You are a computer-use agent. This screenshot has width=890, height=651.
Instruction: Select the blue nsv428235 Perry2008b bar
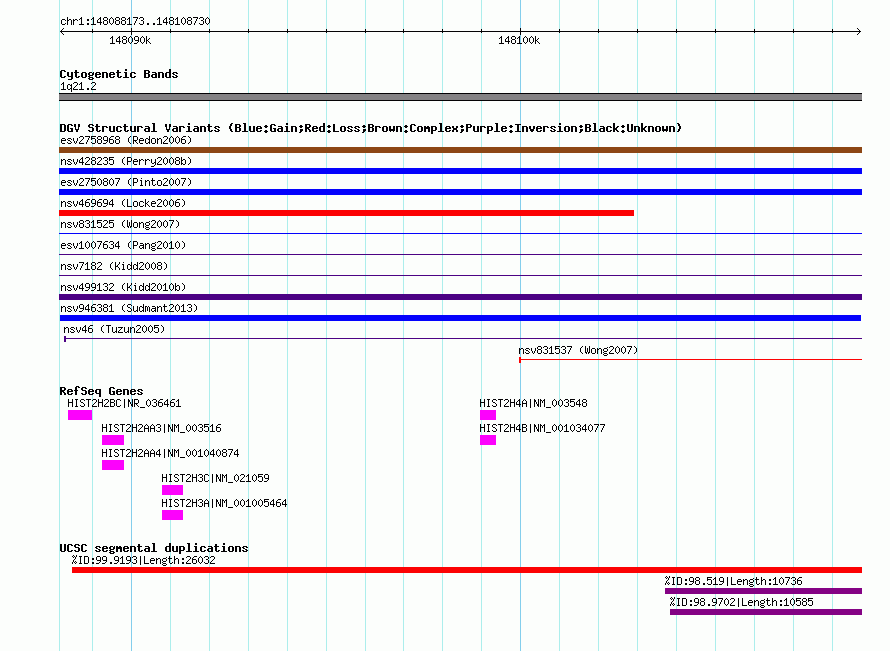pyautogui.click(x=460, y=171)
